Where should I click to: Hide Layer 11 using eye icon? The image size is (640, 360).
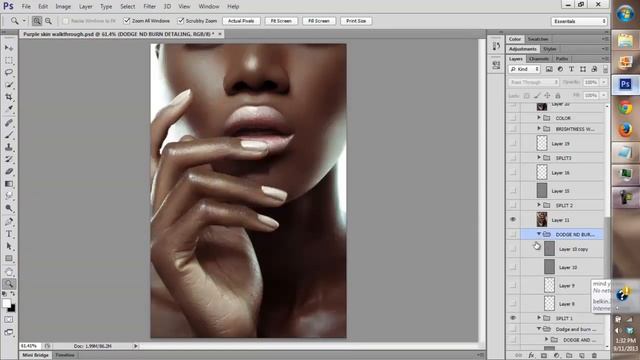tap(513, 220)
